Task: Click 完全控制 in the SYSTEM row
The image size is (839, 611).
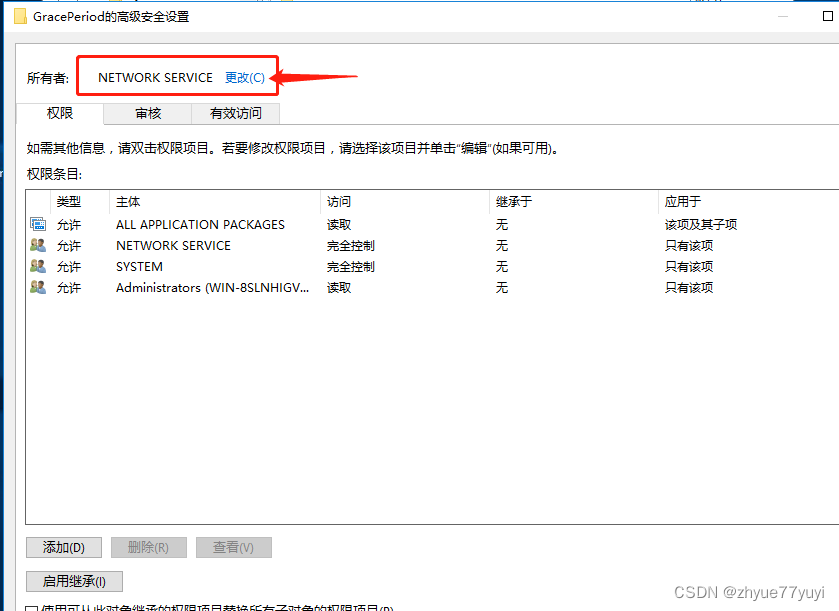Action: (x=350, y=266)
